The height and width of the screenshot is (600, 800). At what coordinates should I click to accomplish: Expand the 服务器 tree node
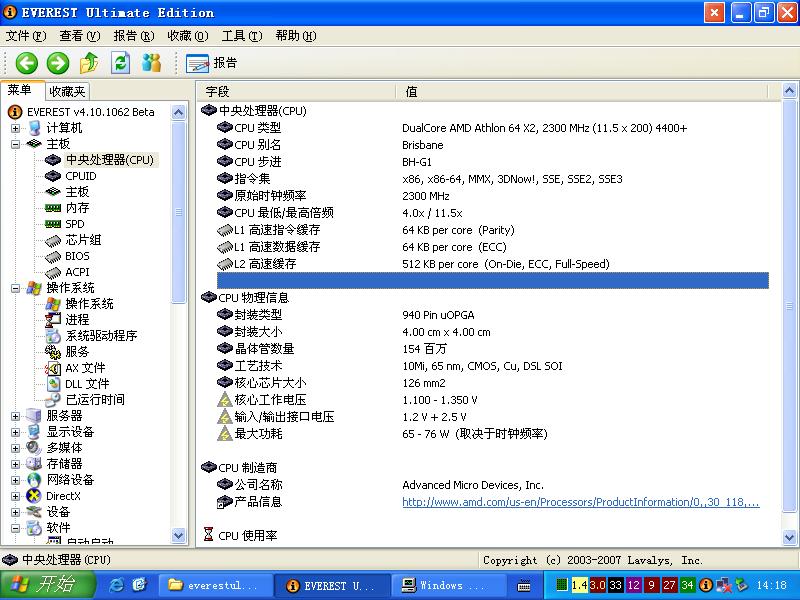16,416
